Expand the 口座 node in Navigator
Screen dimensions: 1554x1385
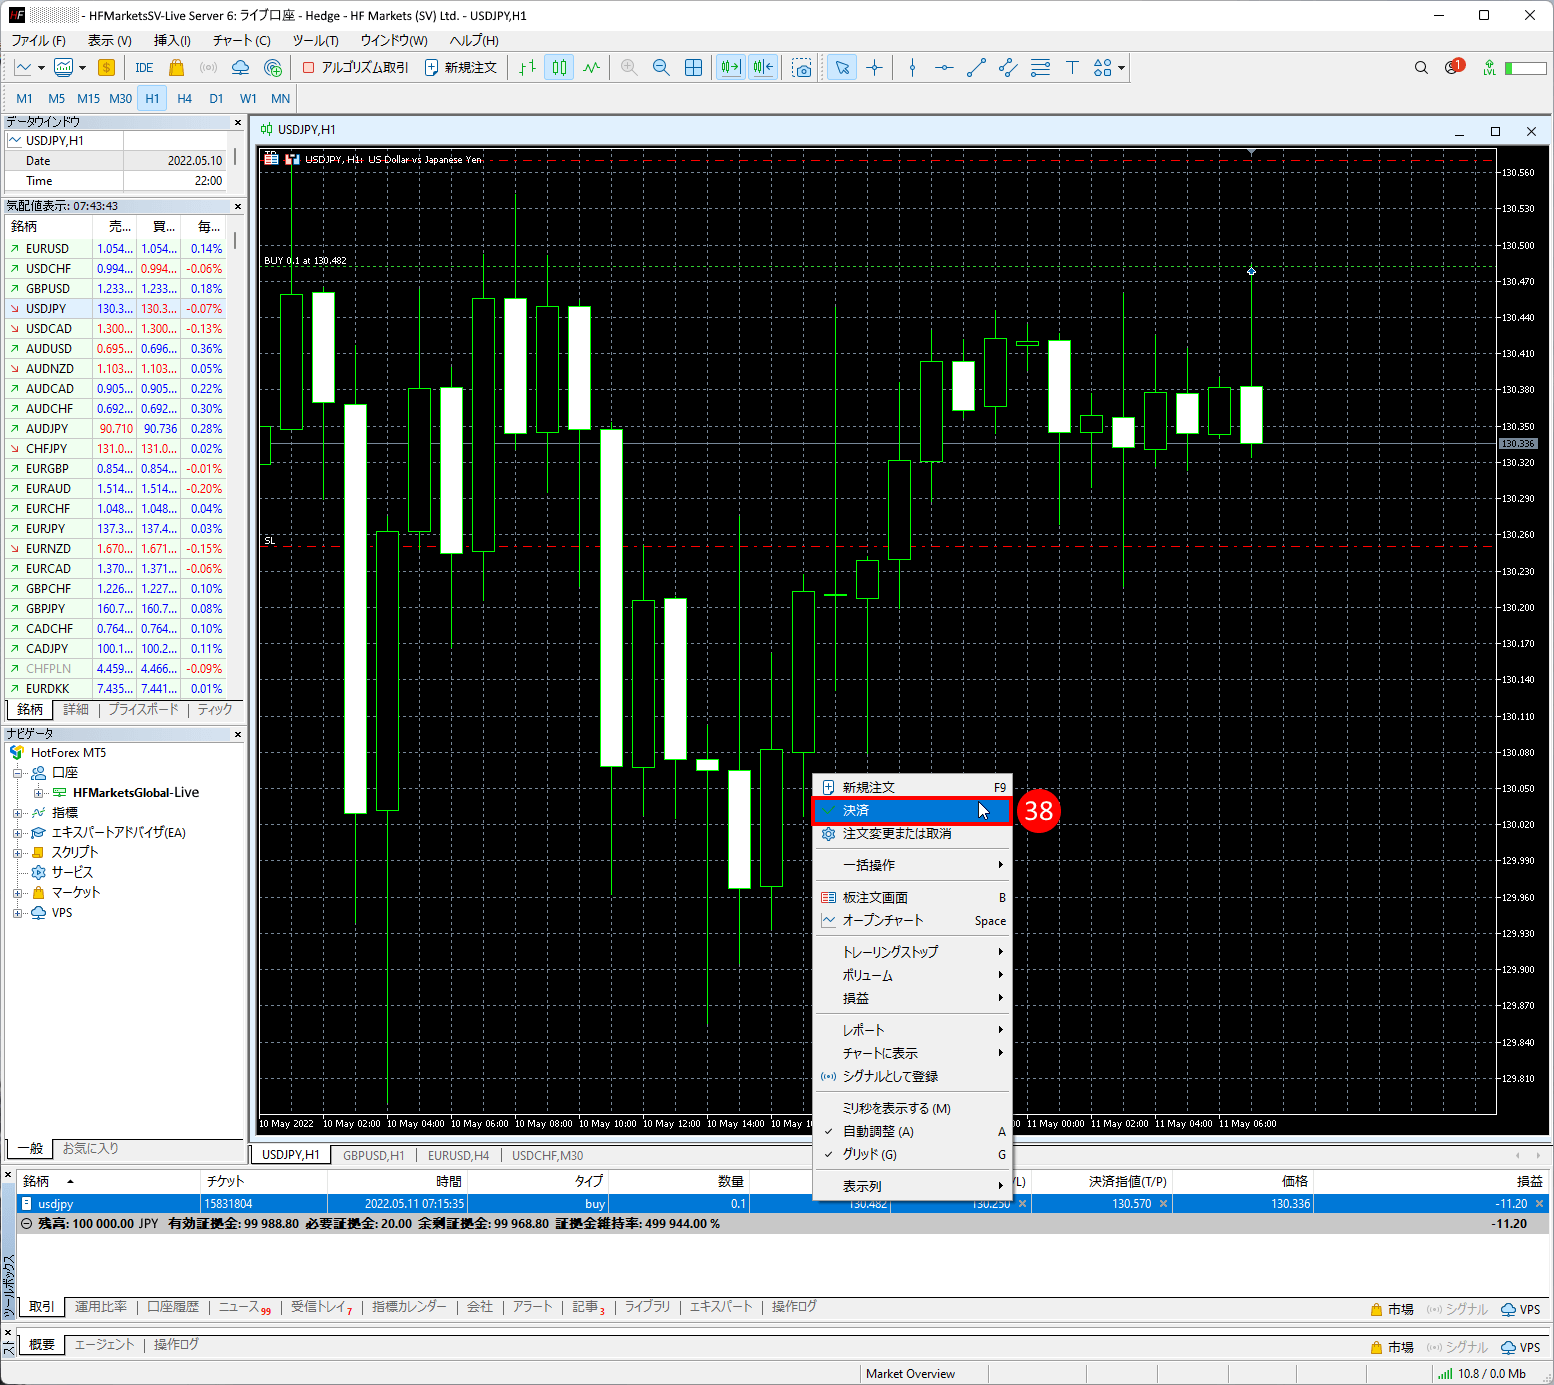[17, 772]
